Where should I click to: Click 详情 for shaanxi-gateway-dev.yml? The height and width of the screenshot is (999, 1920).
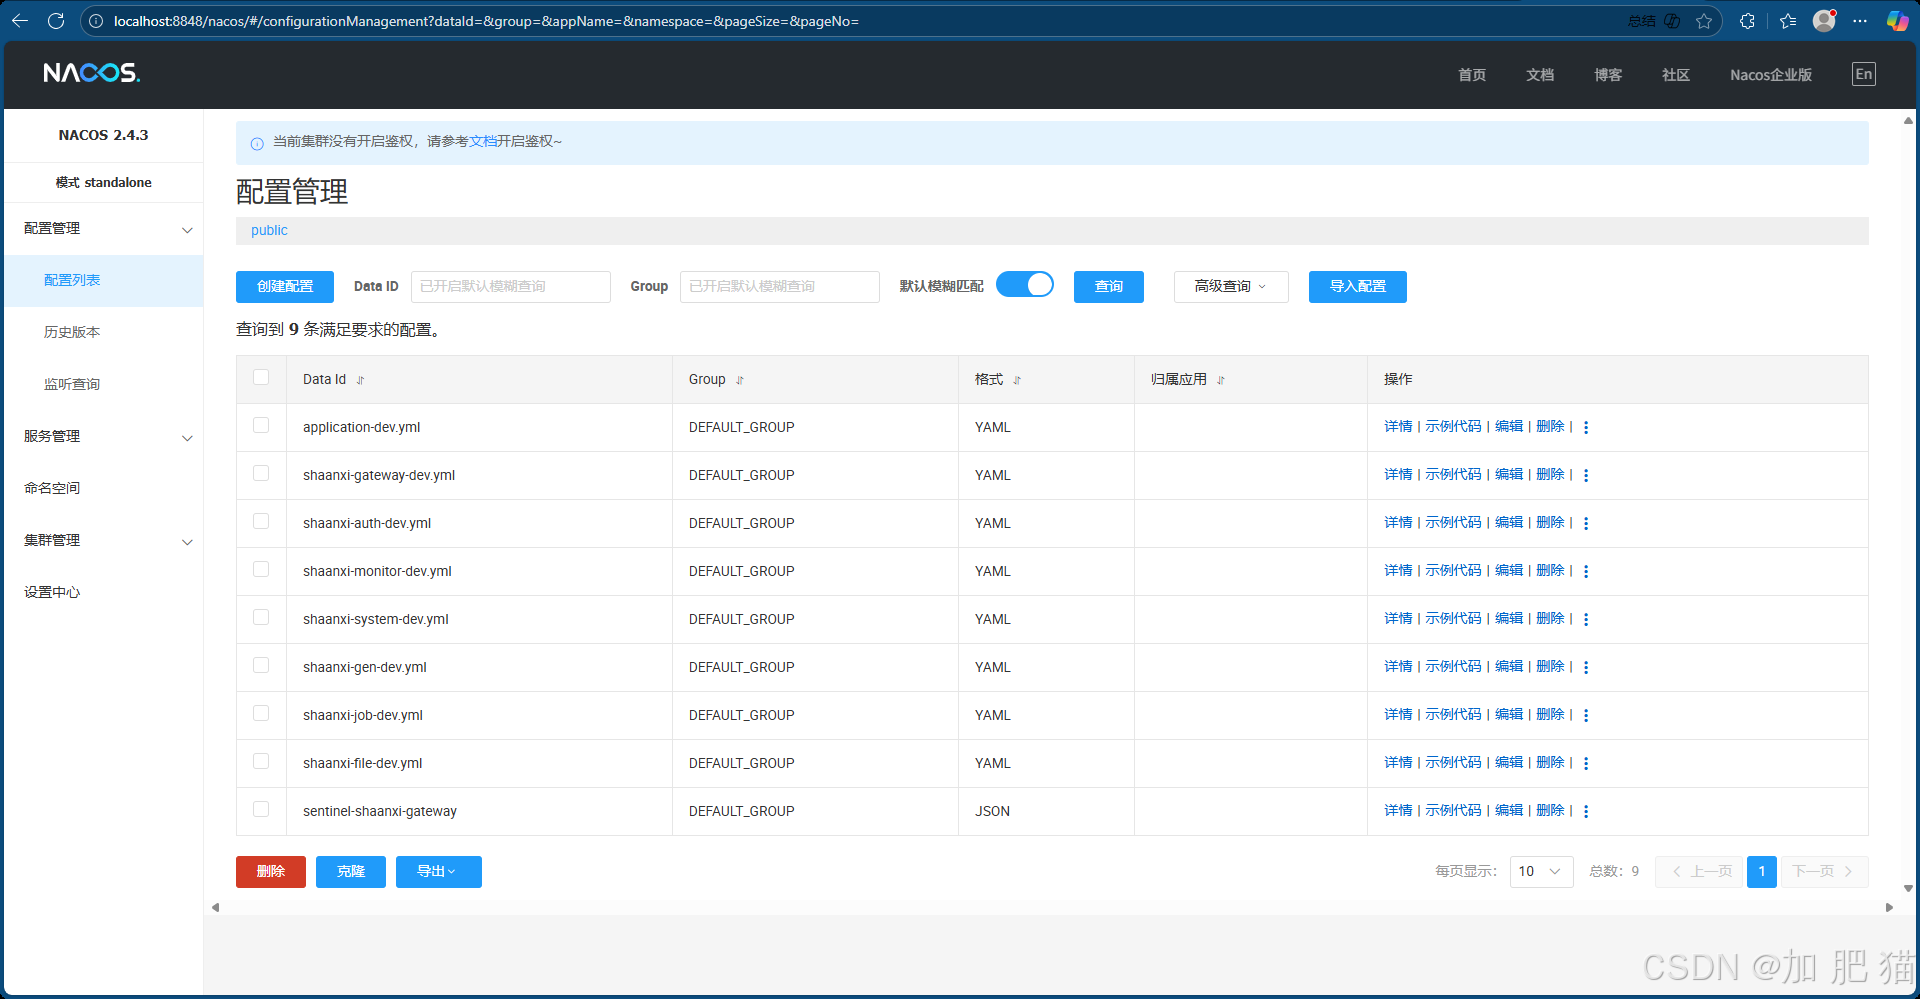1398,474
